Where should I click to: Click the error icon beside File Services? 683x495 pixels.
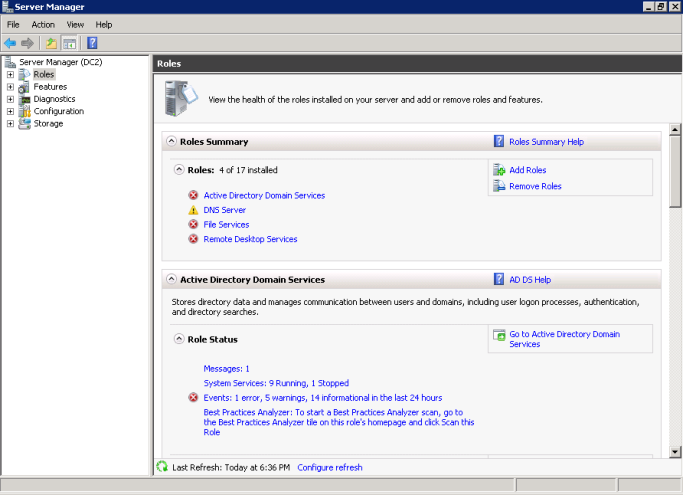[x=193, y=224]
